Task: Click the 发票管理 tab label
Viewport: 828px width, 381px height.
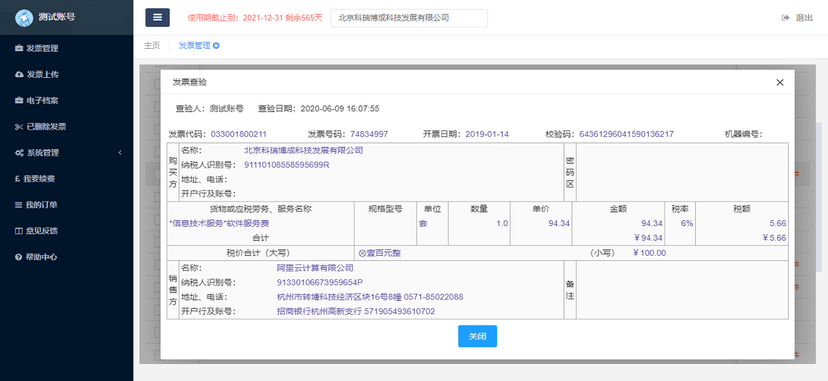Action: (194, 45)
